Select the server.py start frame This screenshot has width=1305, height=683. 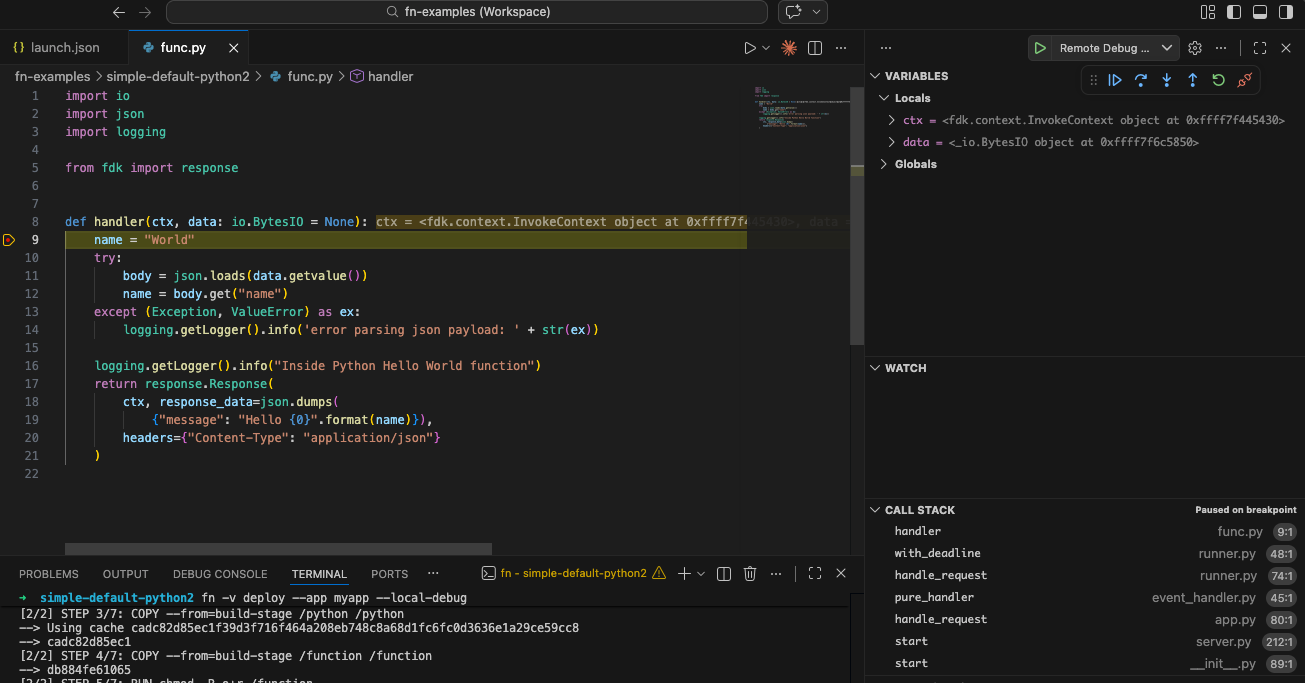pyautogui.click(x=1084, y=642)
